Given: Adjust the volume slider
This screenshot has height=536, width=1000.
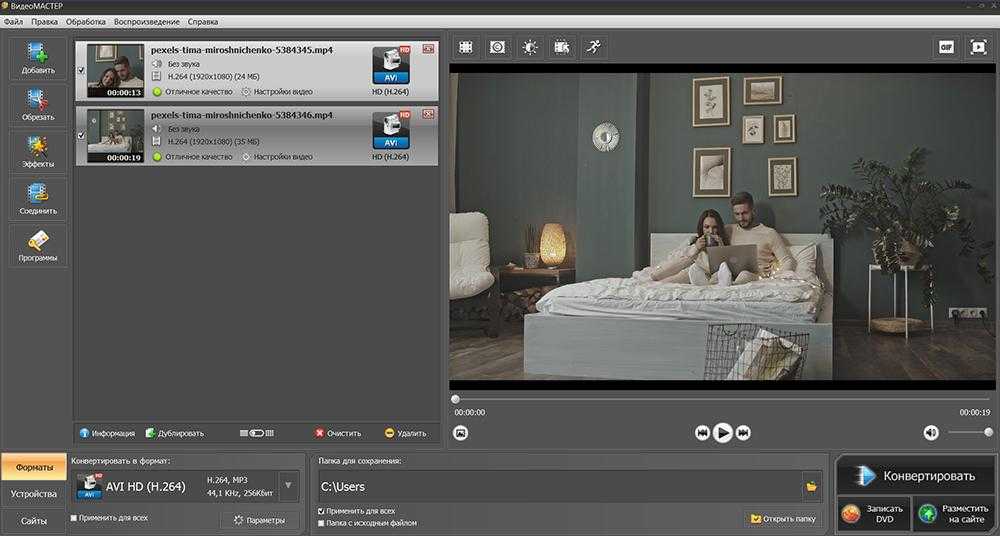Looking at the screenshot, I should coord(969,433).
